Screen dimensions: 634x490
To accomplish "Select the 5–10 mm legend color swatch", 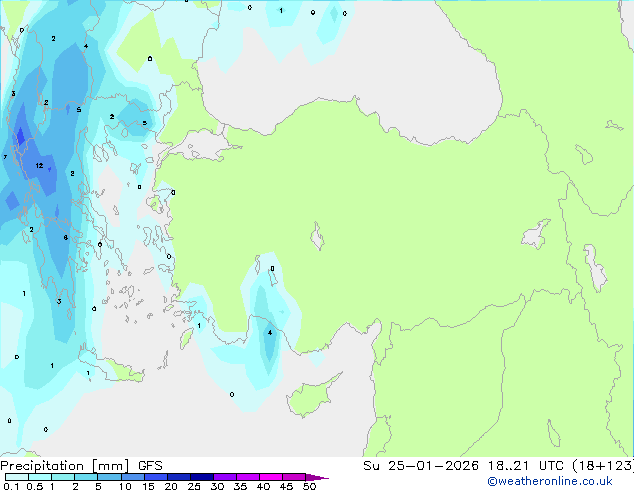I will (x=109, y=477).
